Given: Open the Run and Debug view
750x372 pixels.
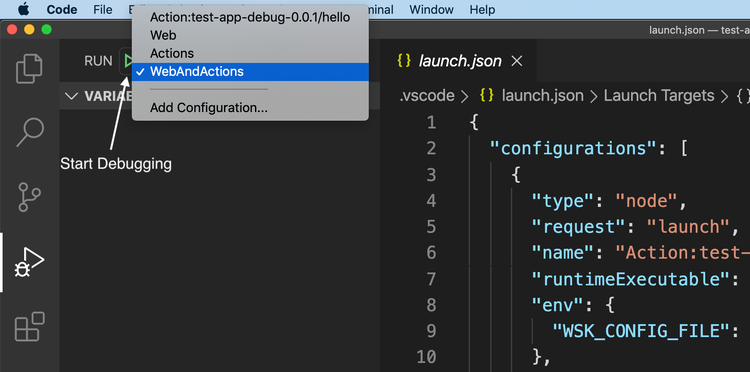Looking at the screenshot, I should click(x=29, y=263).
